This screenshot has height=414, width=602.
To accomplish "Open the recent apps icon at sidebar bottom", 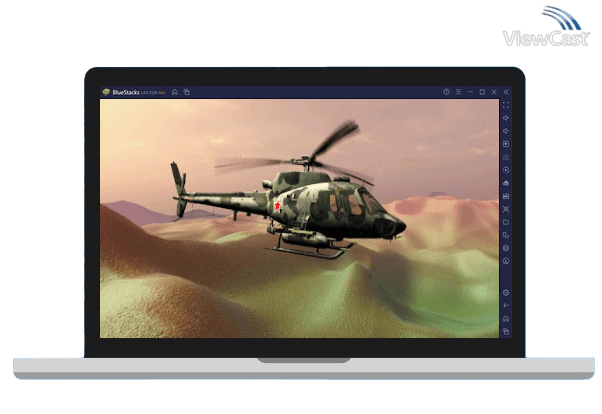I will 506,331.
